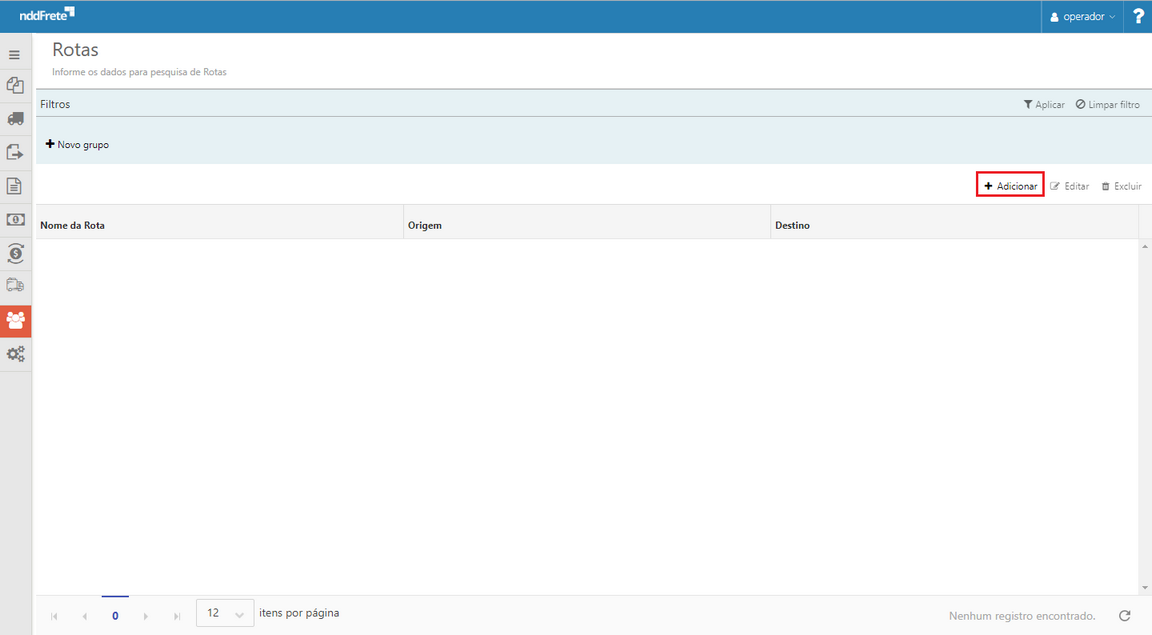The width and height of the screenshot is (1152, 635).
Task: Open the outlined truck sidebar icon
Action: 15,285
